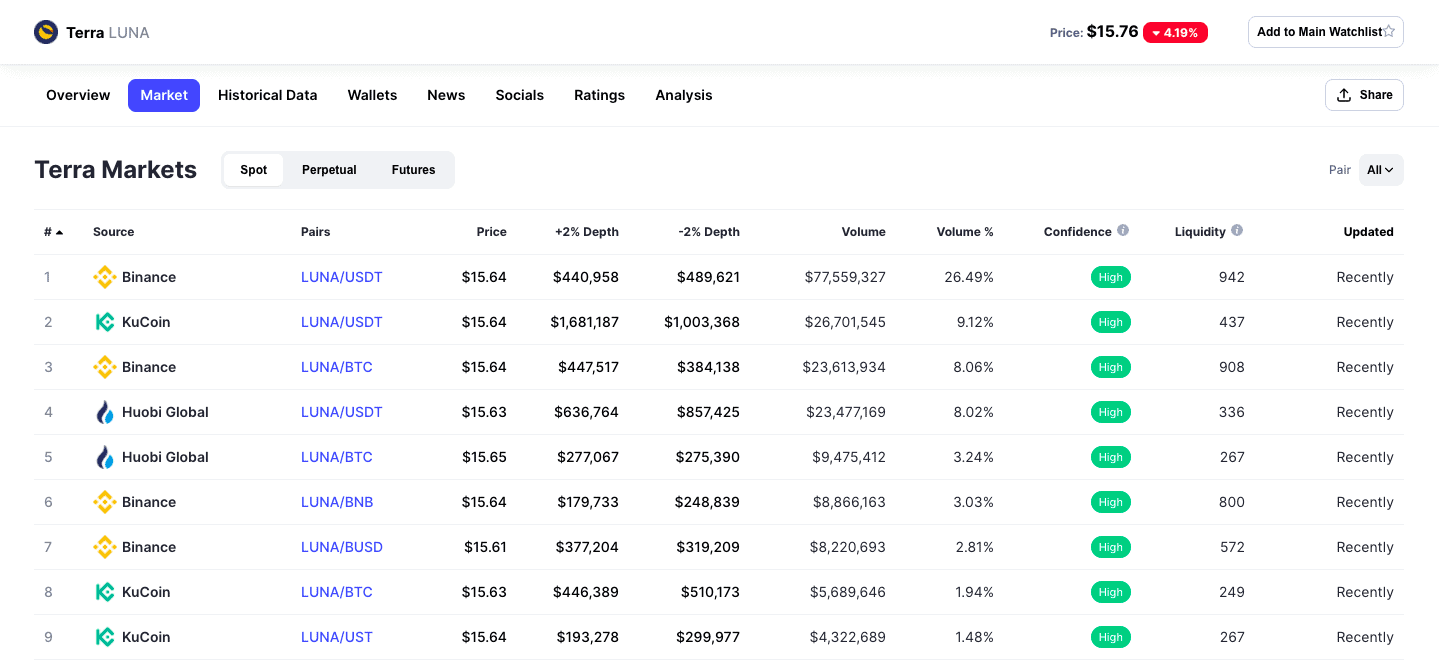1439x663 pixels.
Task: Click the volume percentage 8.06%
Action: coord(974,367)
